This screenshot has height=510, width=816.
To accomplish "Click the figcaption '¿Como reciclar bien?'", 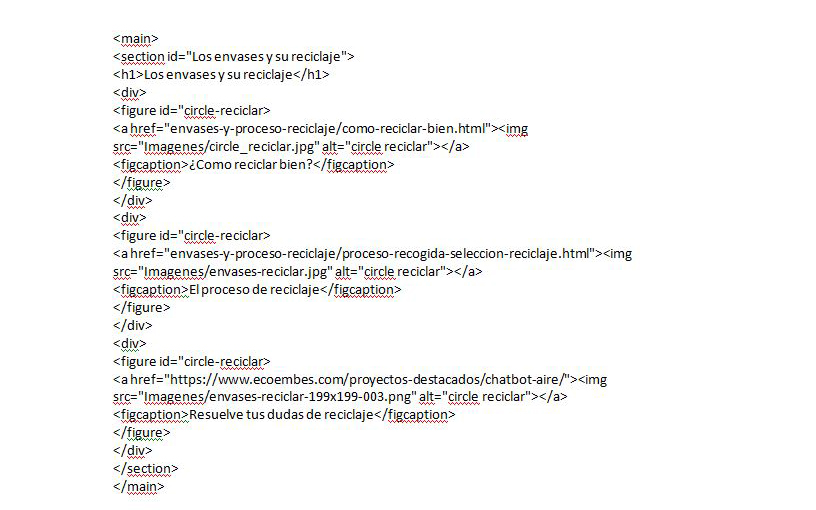I will (x=253, y=164).
